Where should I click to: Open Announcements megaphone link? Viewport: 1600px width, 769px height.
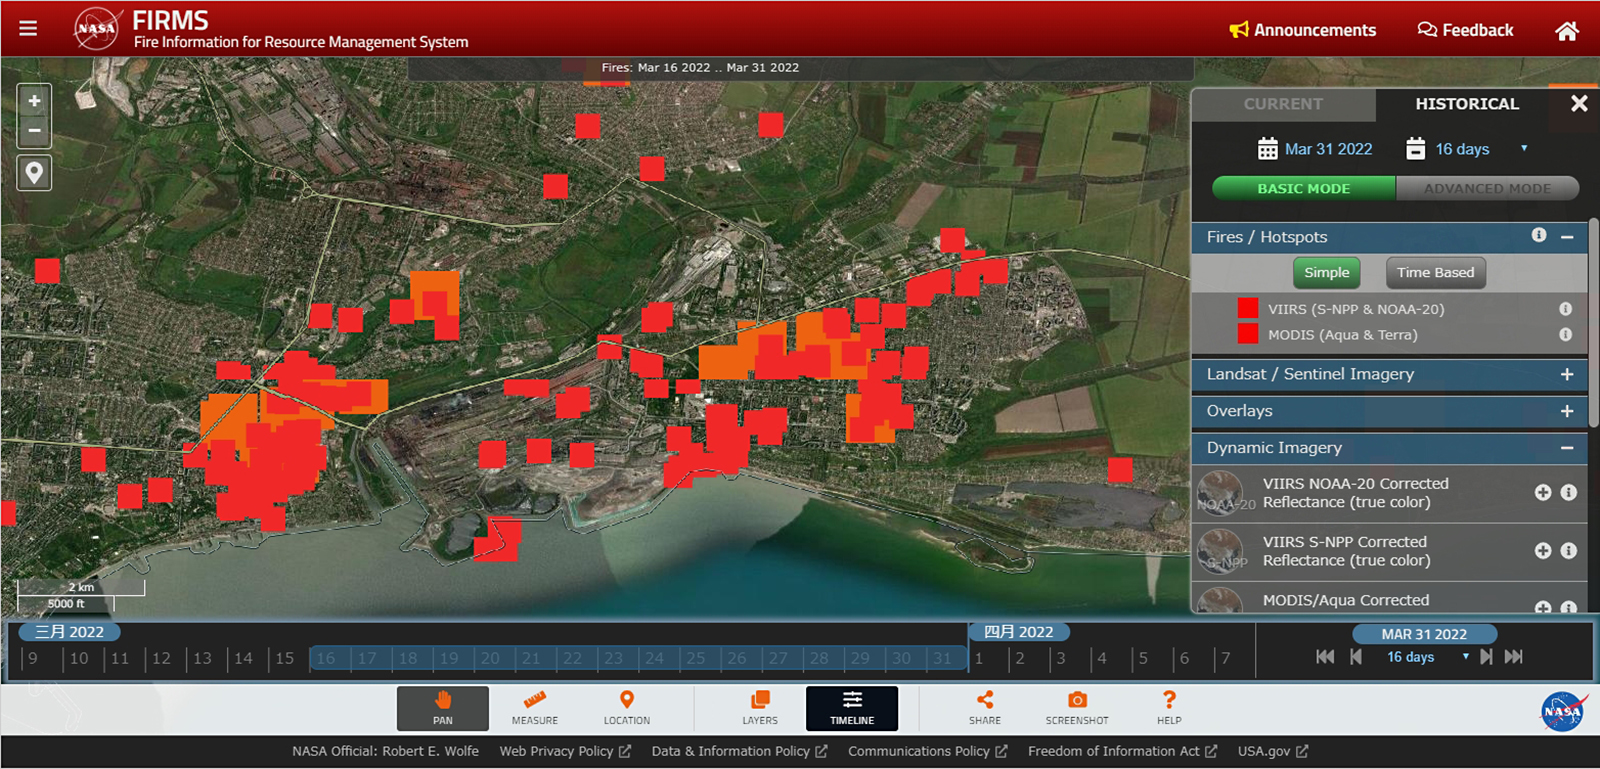(1303, 30)
